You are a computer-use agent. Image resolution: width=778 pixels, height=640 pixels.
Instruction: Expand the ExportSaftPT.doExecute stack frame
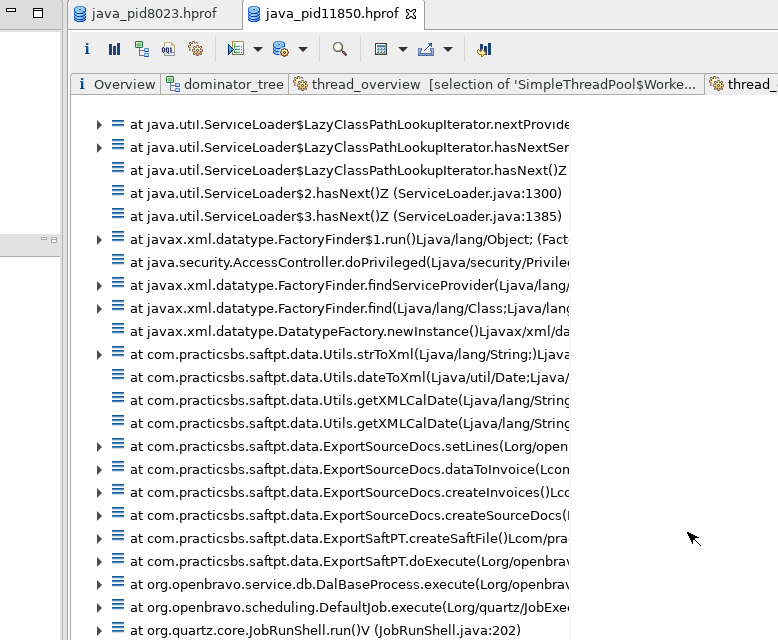[99, 562]
